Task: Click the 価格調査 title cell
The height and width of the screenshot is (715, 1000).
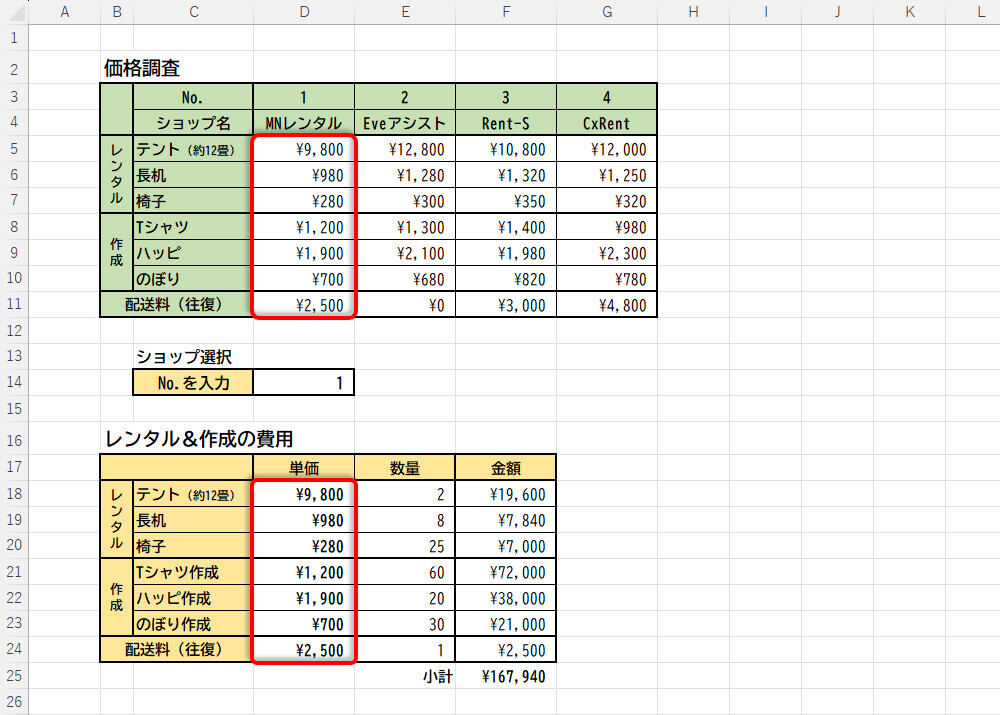Action: tap(142, 68)
